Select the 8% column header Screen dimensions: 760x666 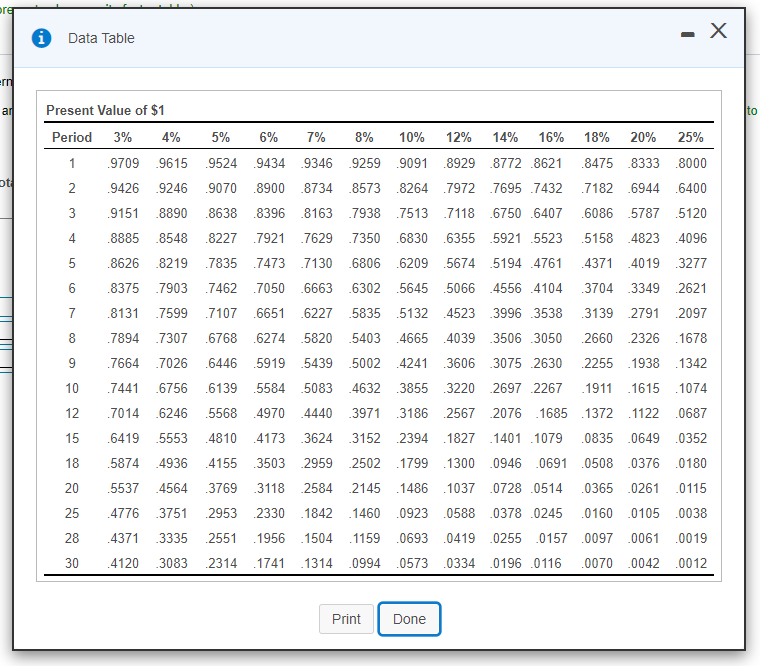[x=364, y=137]
